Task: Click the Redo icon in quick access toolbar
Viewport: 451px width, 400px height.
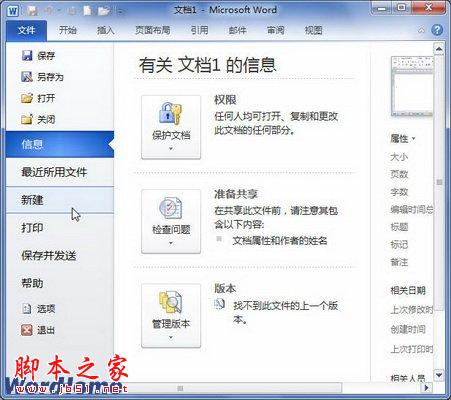Action: click(72, 11)
